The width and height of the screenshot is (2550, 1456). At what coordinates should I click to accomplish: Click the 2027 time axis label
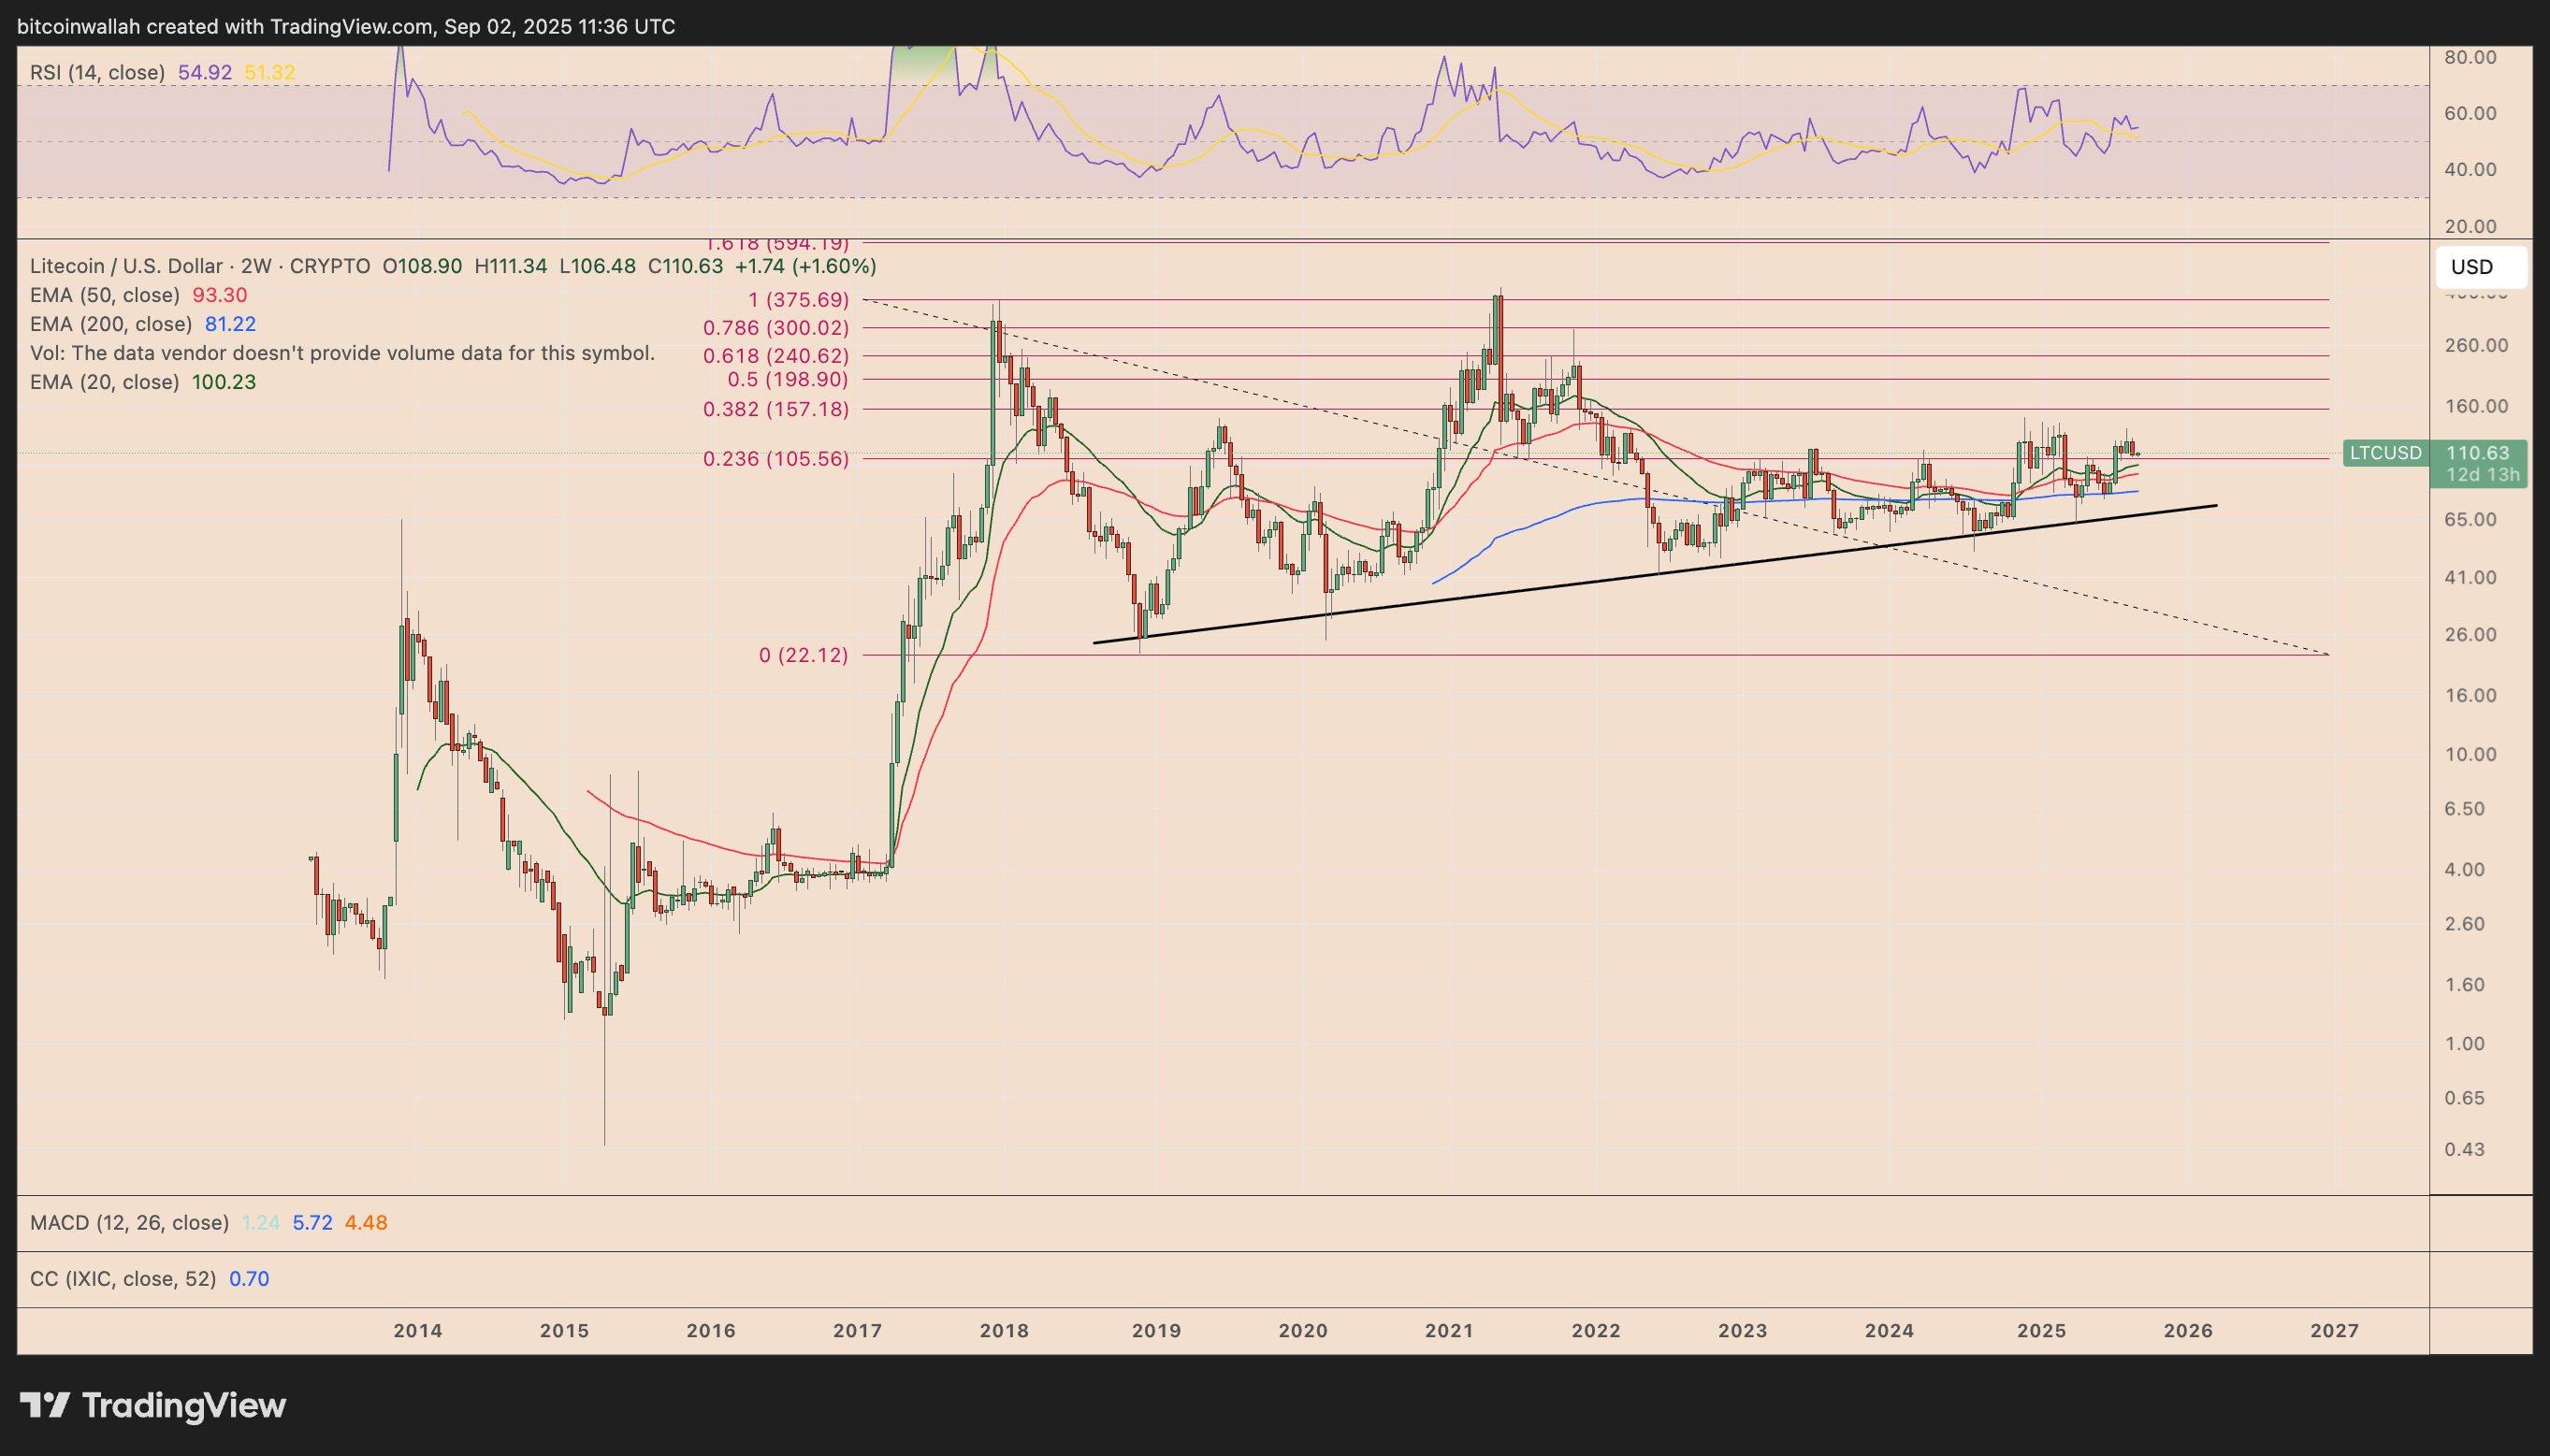click(2335, 1331)
